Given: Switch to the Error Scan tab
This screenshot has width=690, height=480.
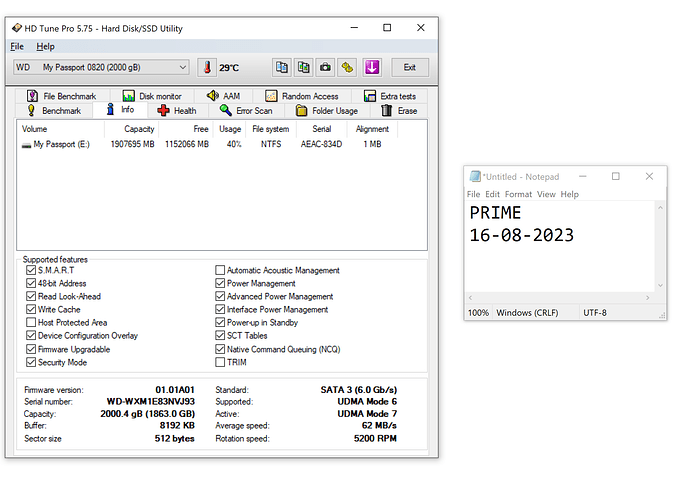Looking at the screenshot, I should point(246,110).
